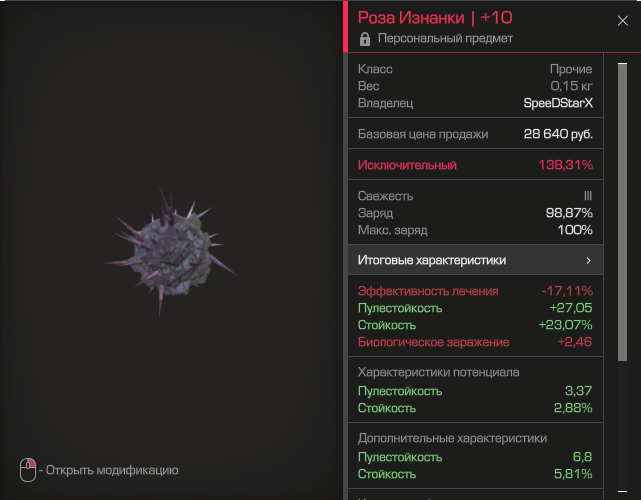Click the item title Роза Изнанки | +10

click(435, 18)
